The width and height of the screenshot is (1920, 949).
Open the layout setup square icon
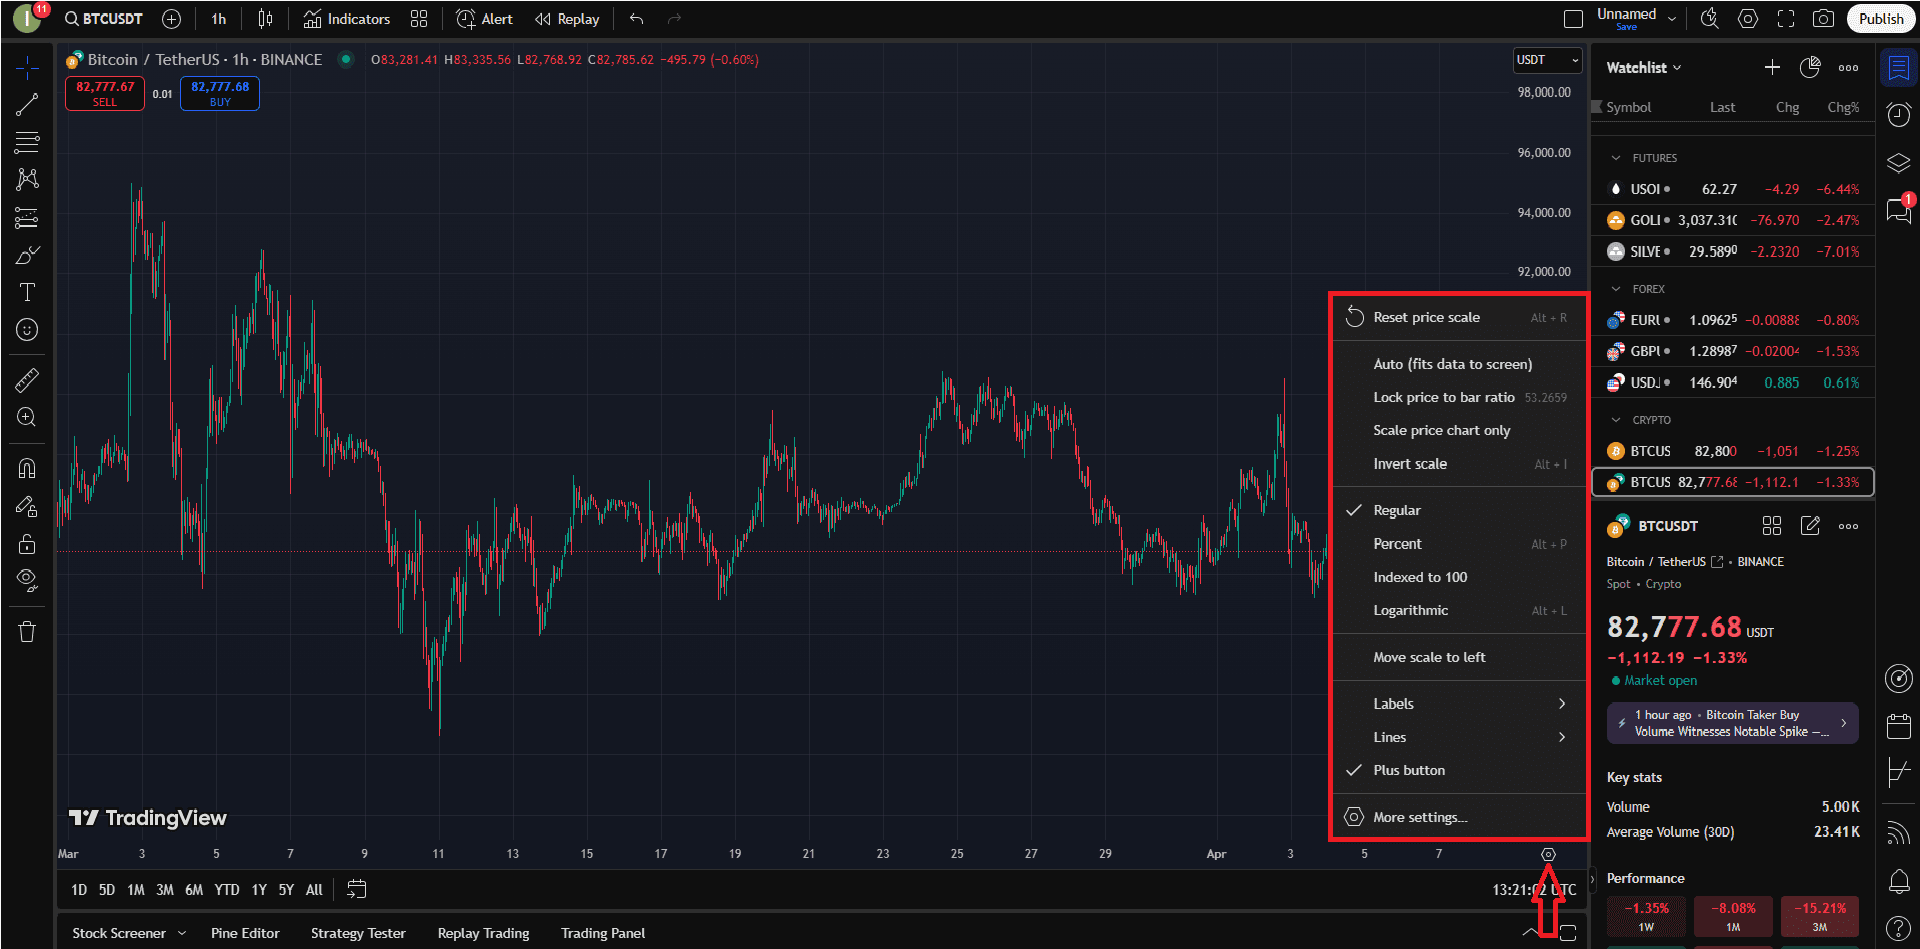pos(1573,19)
